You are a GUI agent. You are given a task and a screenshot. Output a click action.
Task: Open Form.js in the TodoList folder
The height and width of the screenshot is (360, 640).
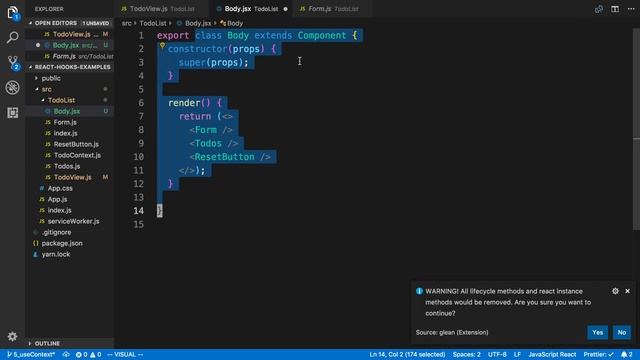pos(65,122)
